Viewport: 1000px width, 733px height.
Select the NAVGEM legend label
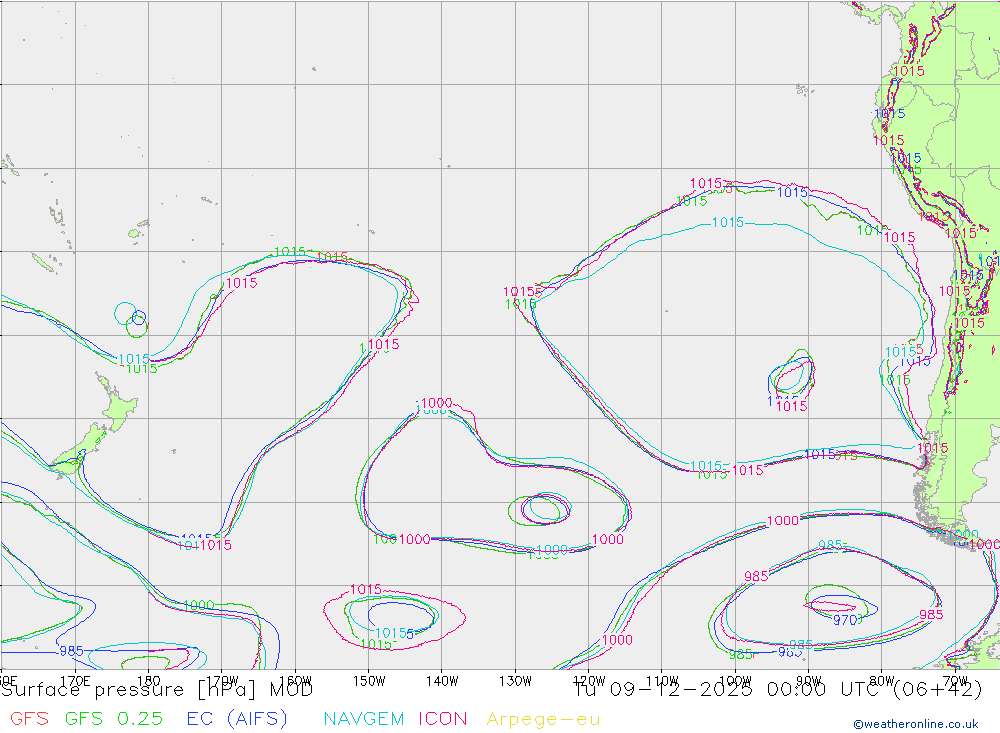(366, 718)
